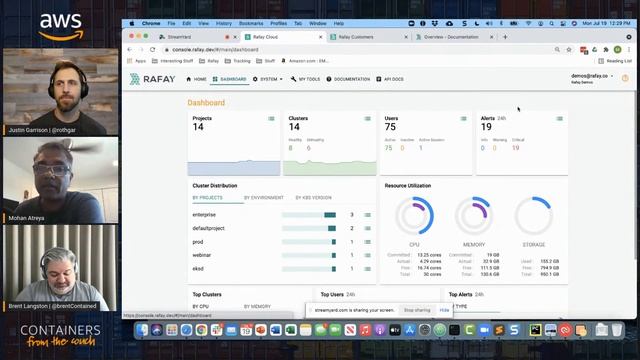Open Interesting Stuff bookmarks folder
The width and height of the screenshot is (640, 360).
172,61
